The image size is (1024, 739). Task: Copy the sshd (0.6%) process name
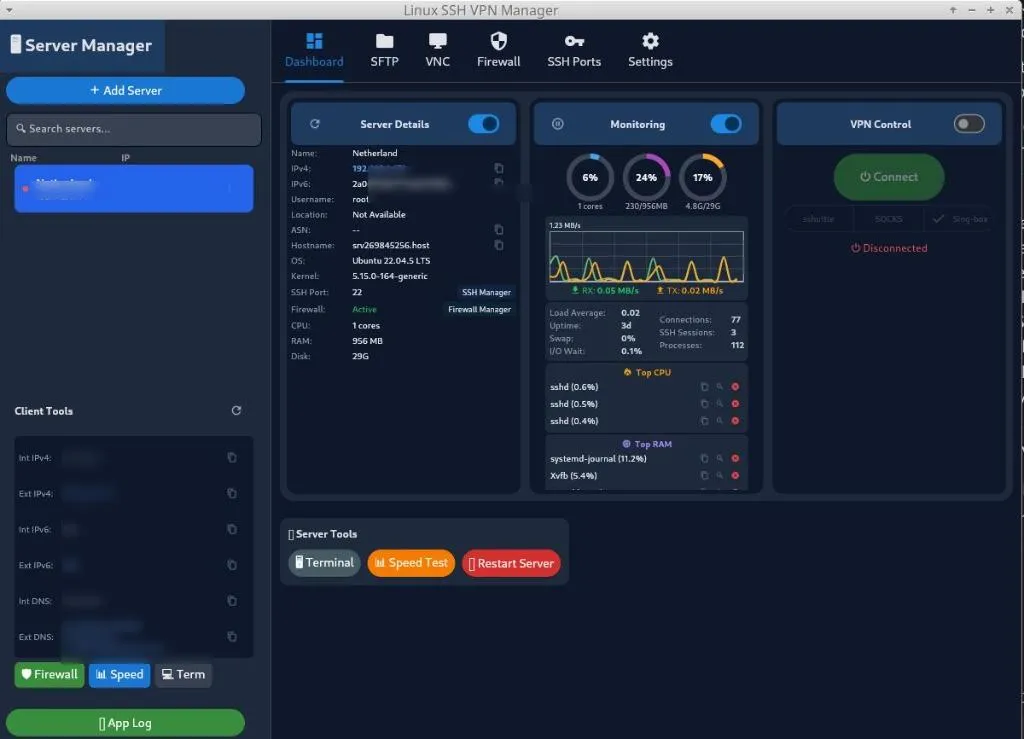[x=704, y=386]
